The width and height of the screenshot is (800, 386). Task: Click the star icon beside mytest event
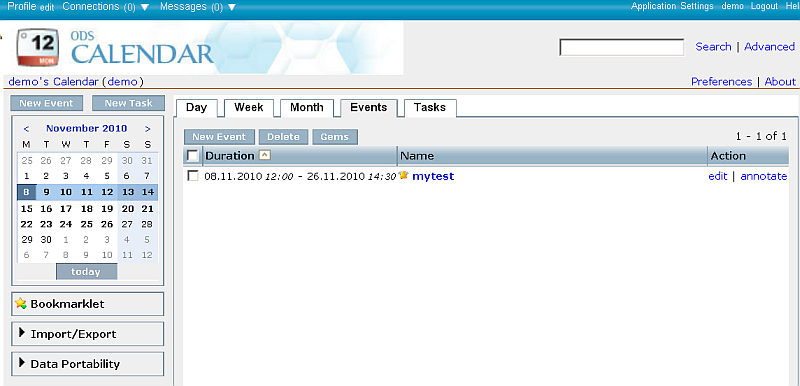coord(404,175)
